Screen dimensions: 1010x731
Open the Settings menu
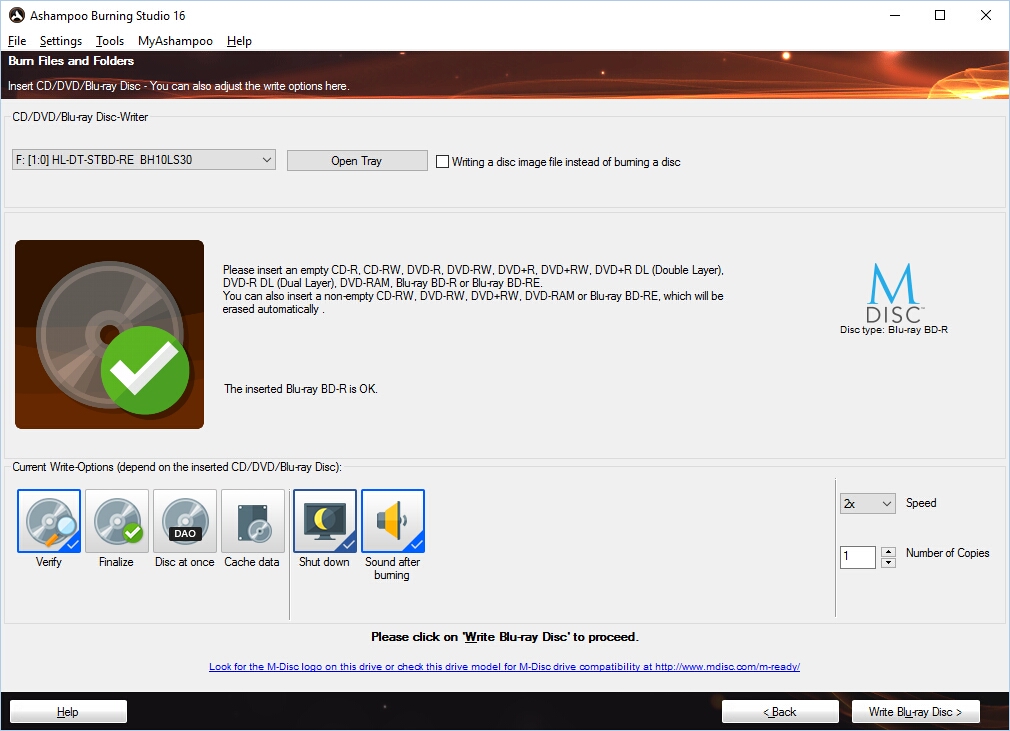click(x=61, y=41)
